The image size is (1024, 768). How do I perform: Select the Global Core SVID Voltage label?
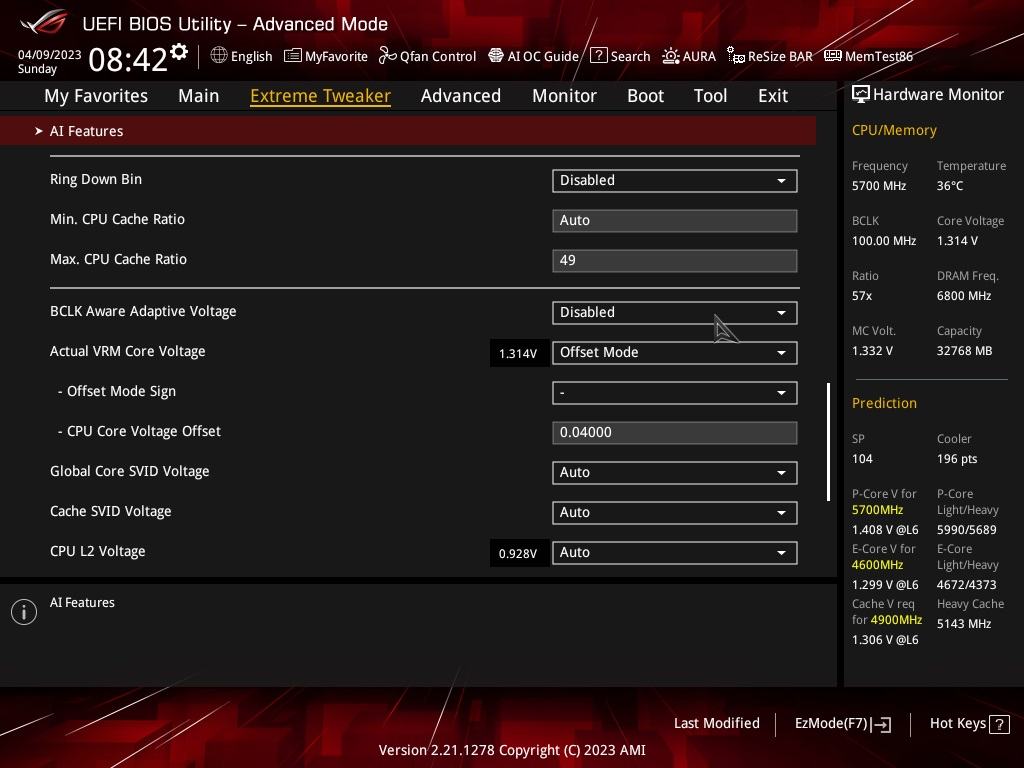129,472
